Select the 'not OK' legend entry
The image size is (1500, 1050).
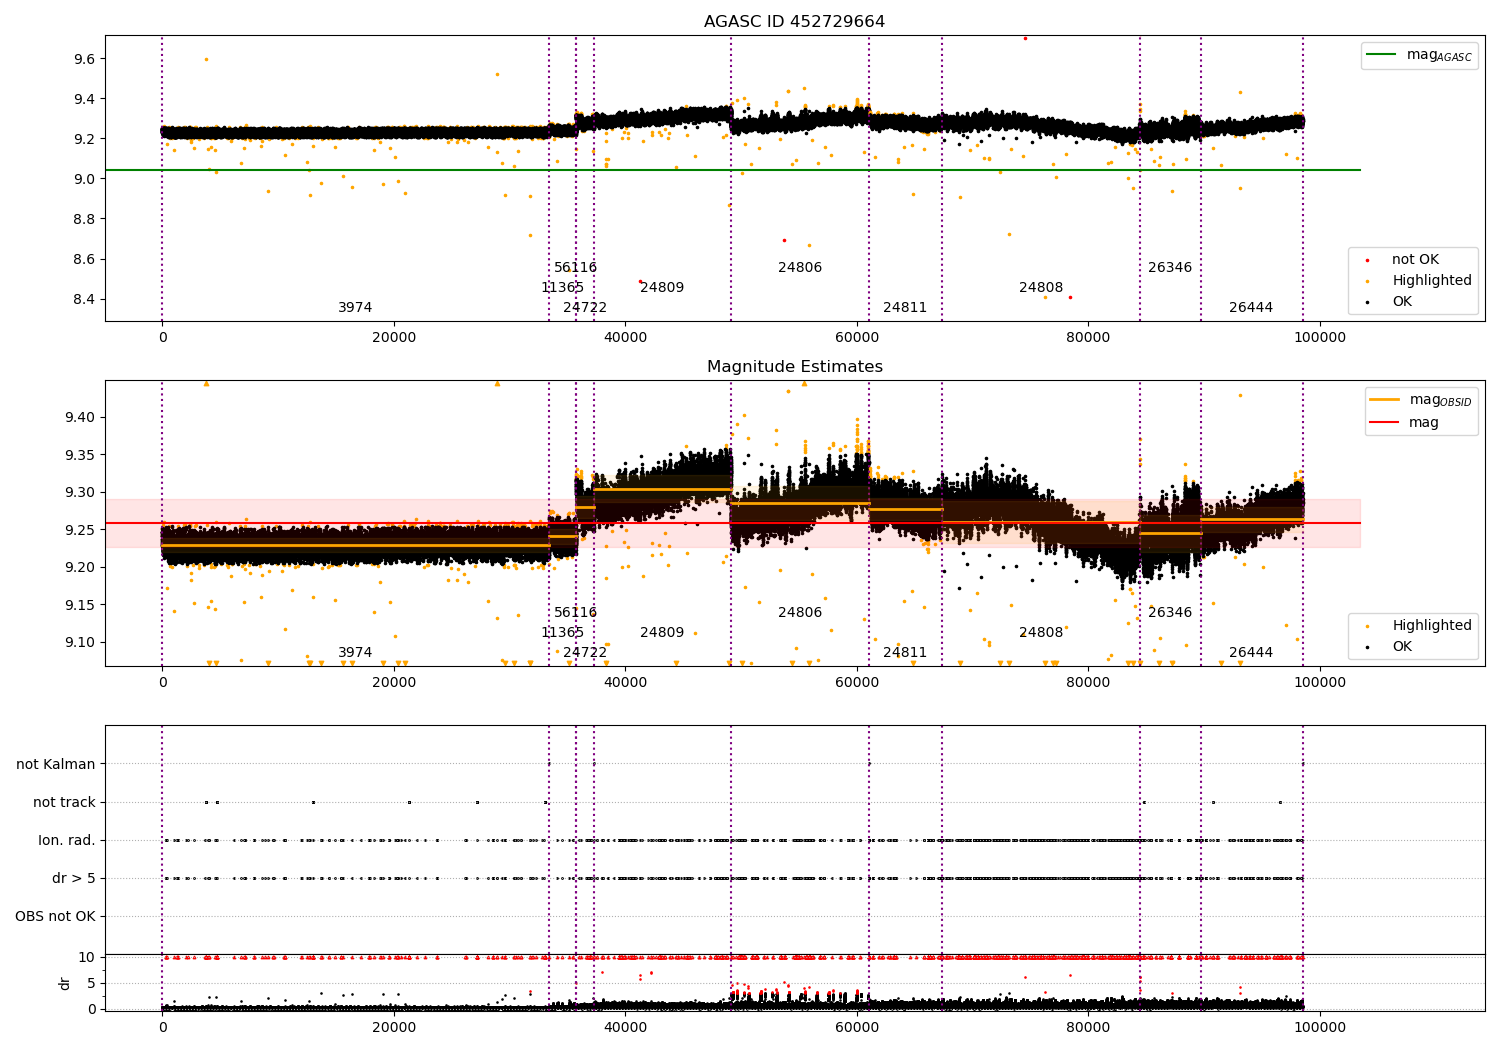pyautogui.click(x=1415, y=260)
